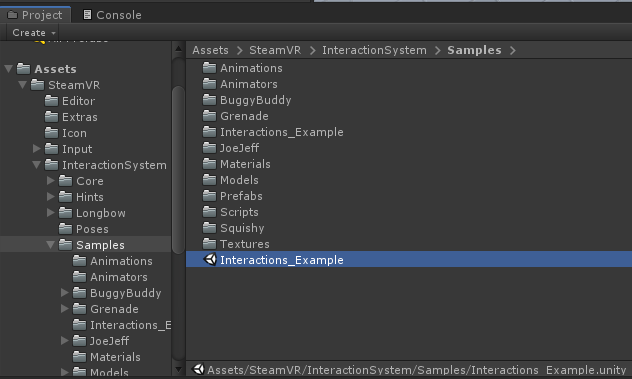Click SteamVR in the breadcrumb path
The width and height of the screenshot is (632, 379).
coord(275,50)
